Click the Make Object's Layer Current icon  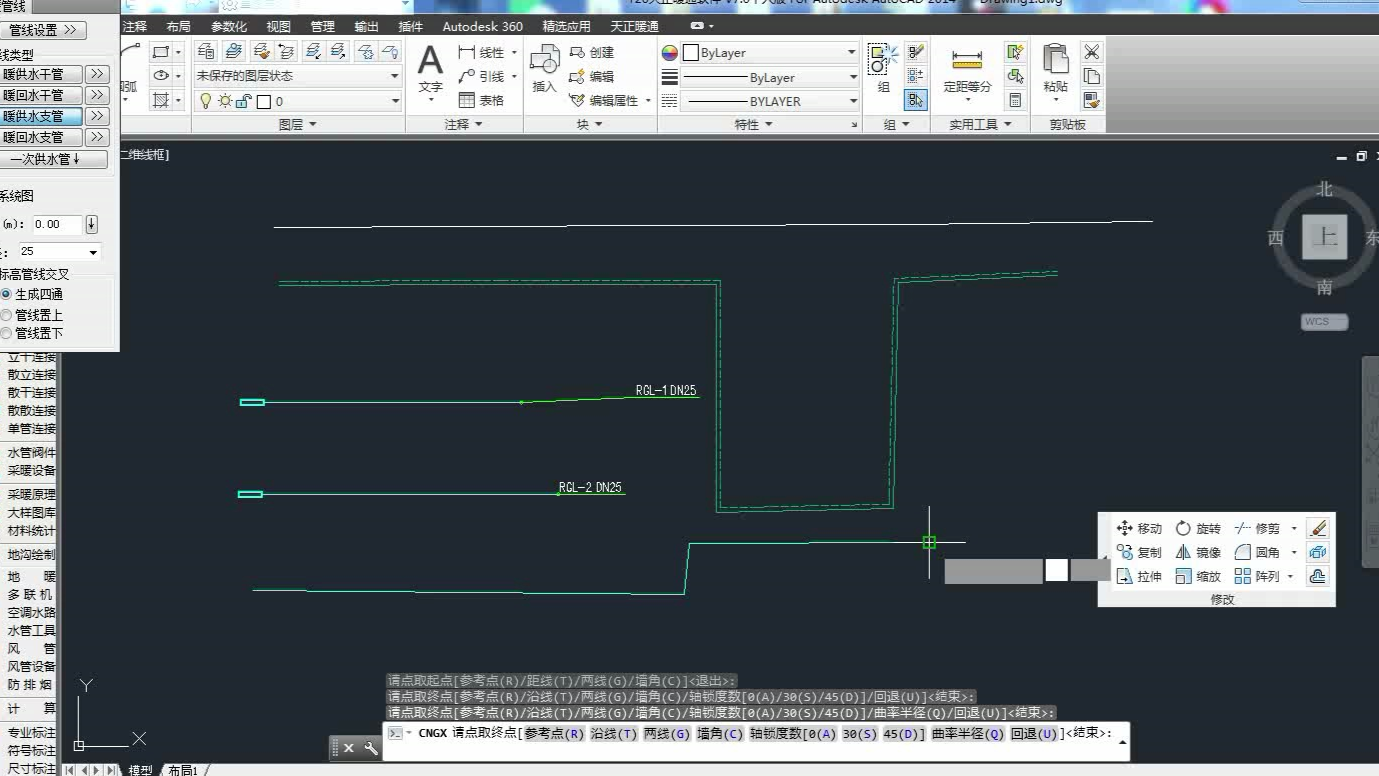tap(233, 52)
